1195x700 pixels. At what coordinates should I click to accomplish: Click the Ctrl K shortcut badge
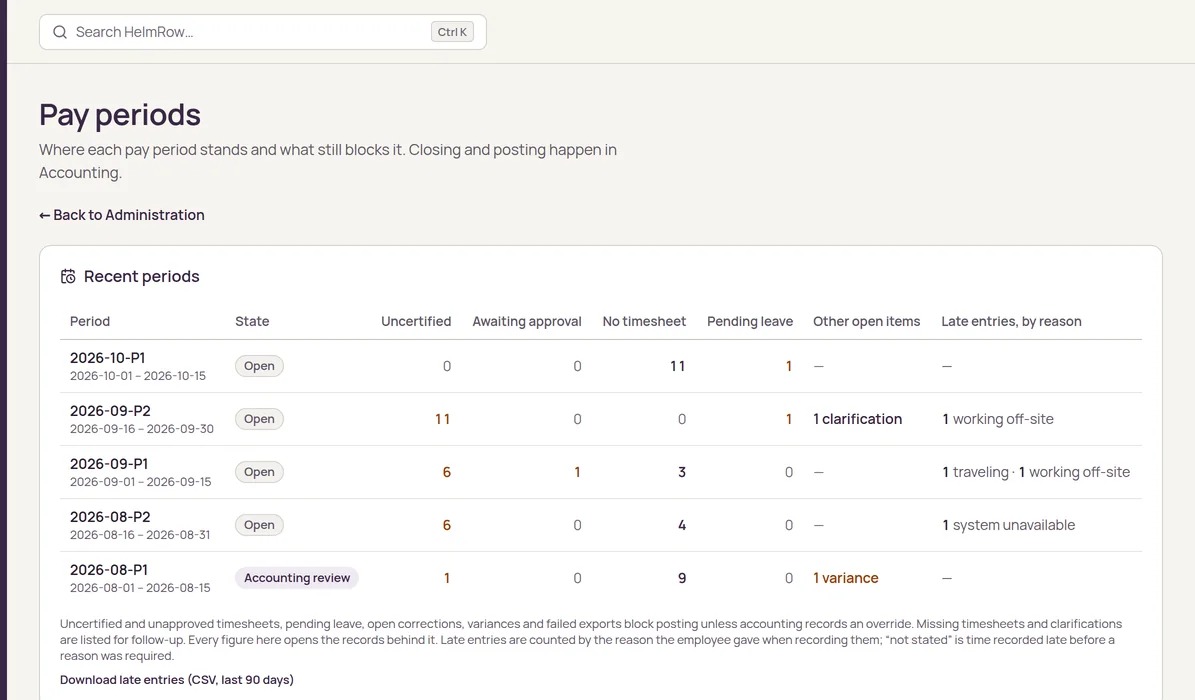[452, 32]
